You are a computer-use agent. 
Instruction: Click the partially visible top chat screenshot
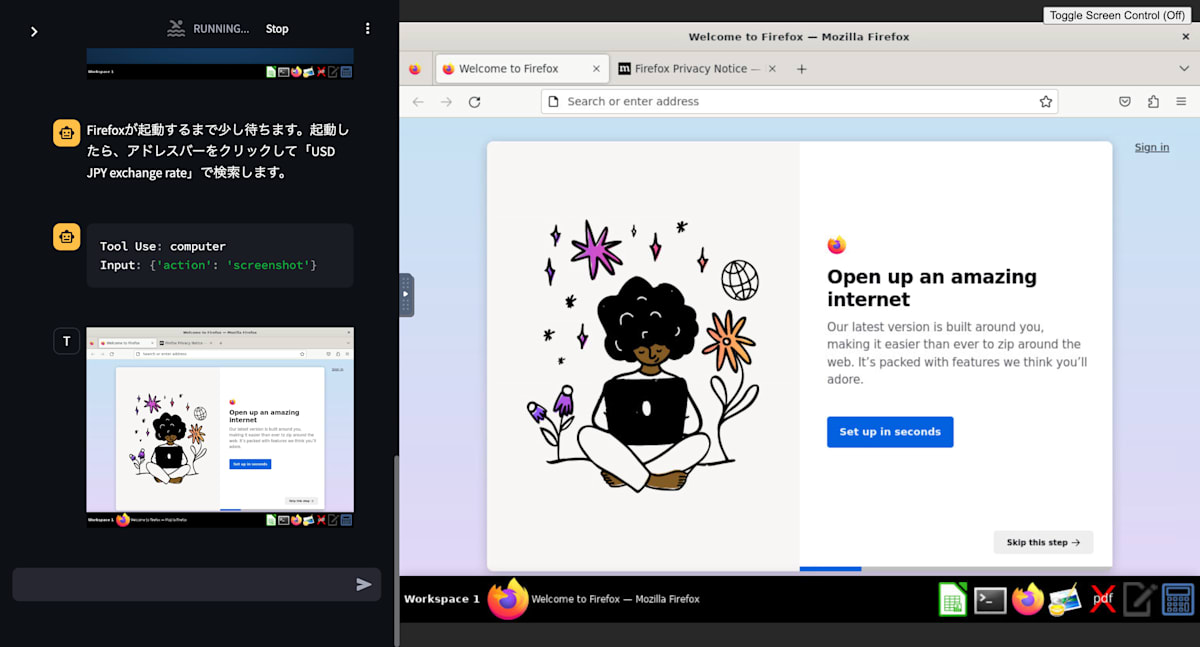(220, 64)
